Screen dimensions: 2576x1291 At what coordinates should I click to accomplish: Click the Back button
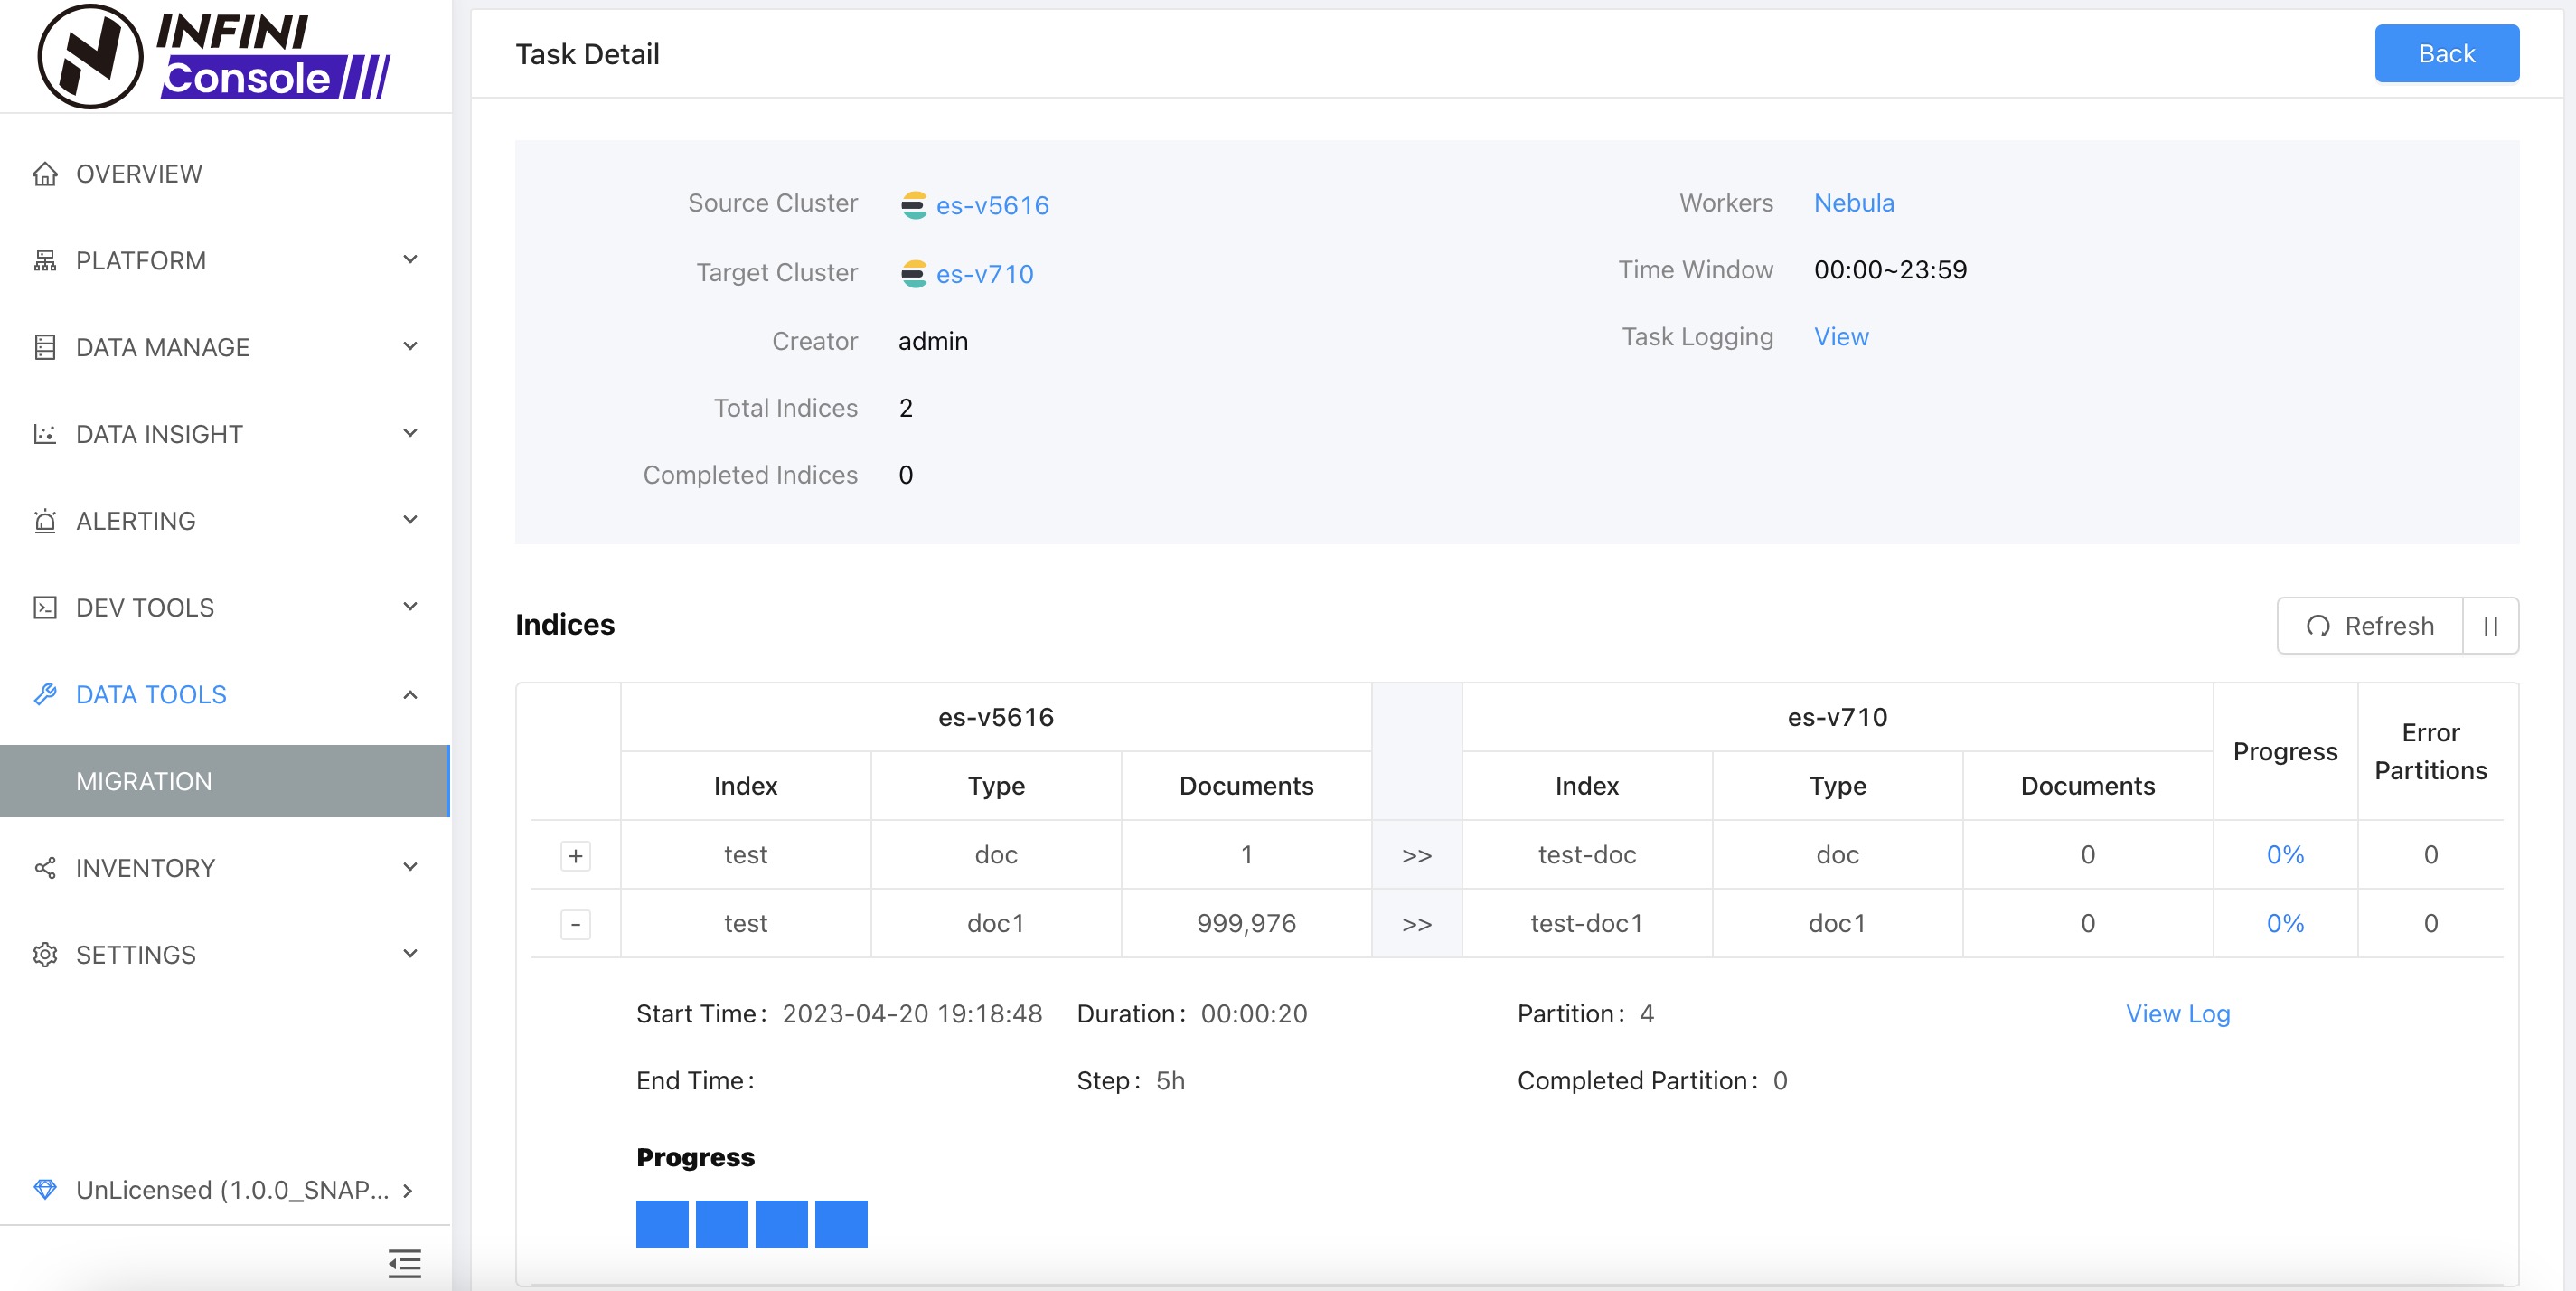[2445, 54]
